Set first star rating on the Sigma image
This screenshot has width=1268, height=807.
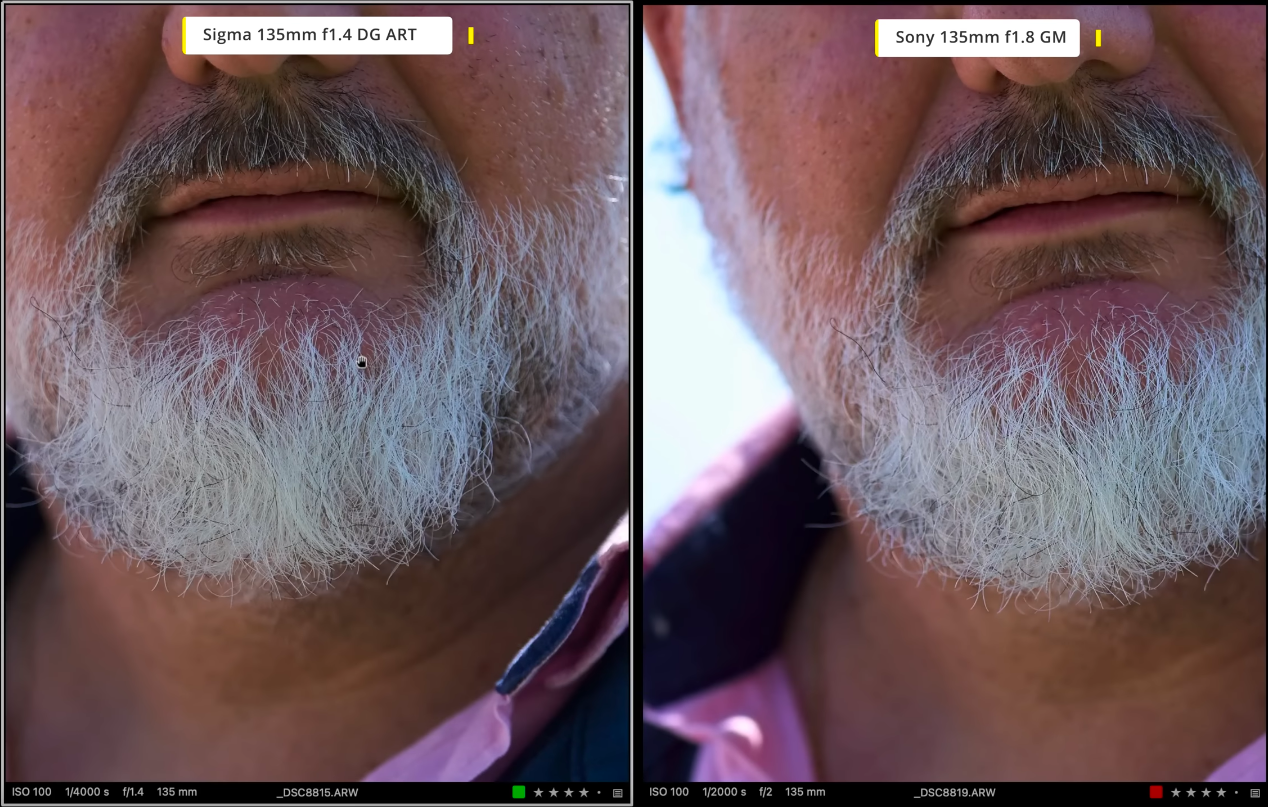pos(538,792)
